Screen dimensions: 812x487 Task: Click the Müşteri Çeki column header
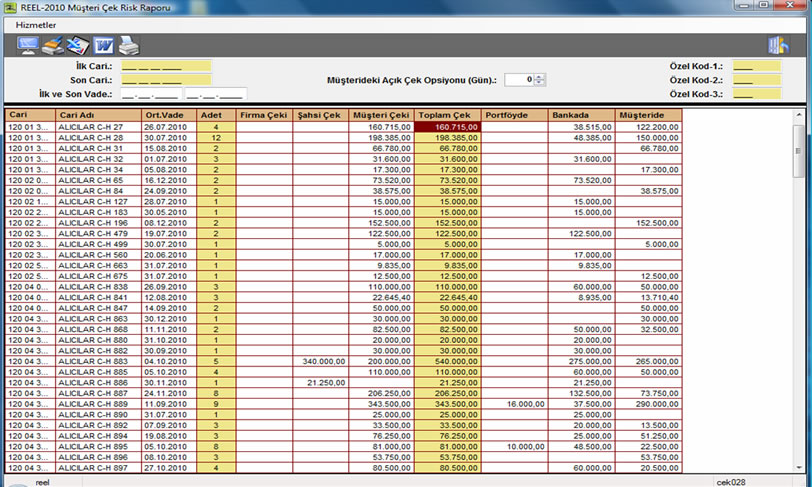(381, 115)
